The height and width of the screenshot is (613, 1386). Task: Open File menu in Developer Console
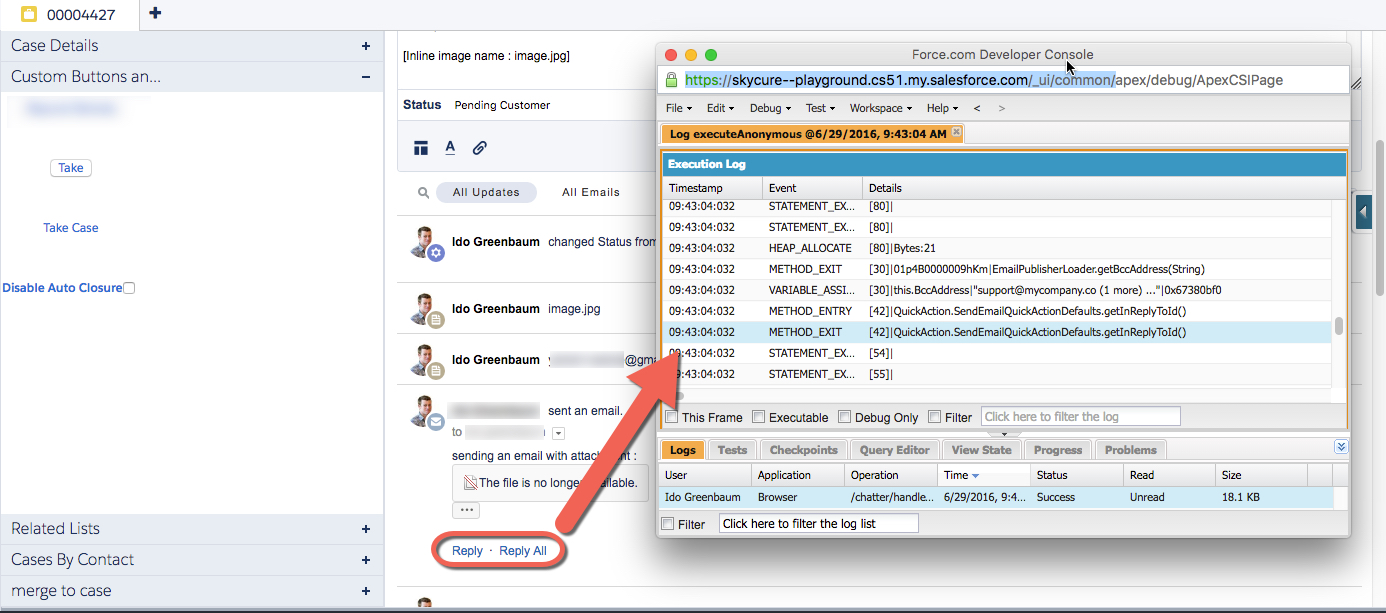point(680,108)
